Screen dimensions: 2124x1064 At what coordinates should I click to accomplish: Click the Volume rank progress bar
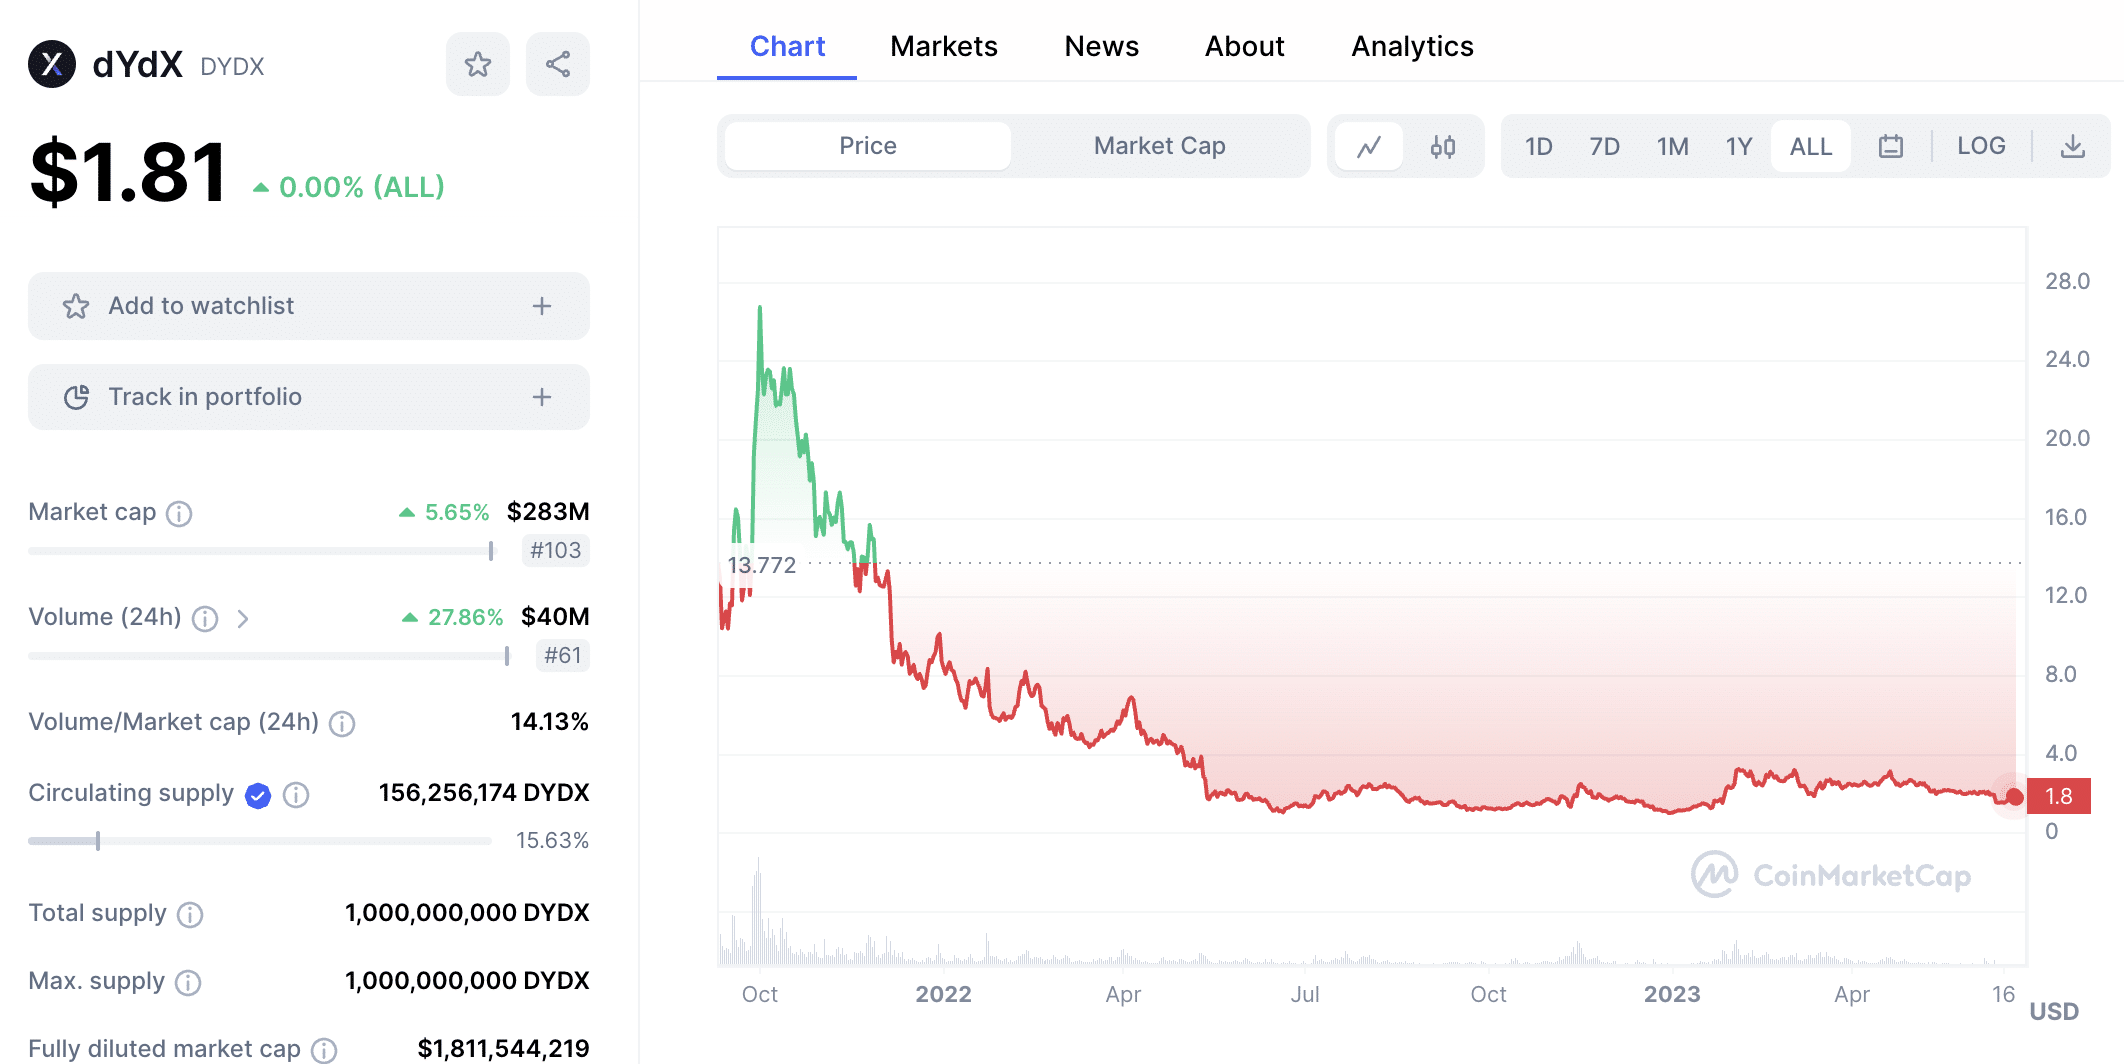coord(270,656)
